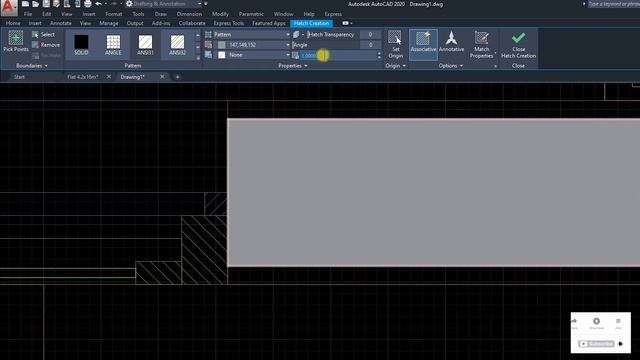The width and height of the screenshot is (640, 360).
Task: Open the workspace Drafting & Annotation dropdown
Action: point(164,4)
